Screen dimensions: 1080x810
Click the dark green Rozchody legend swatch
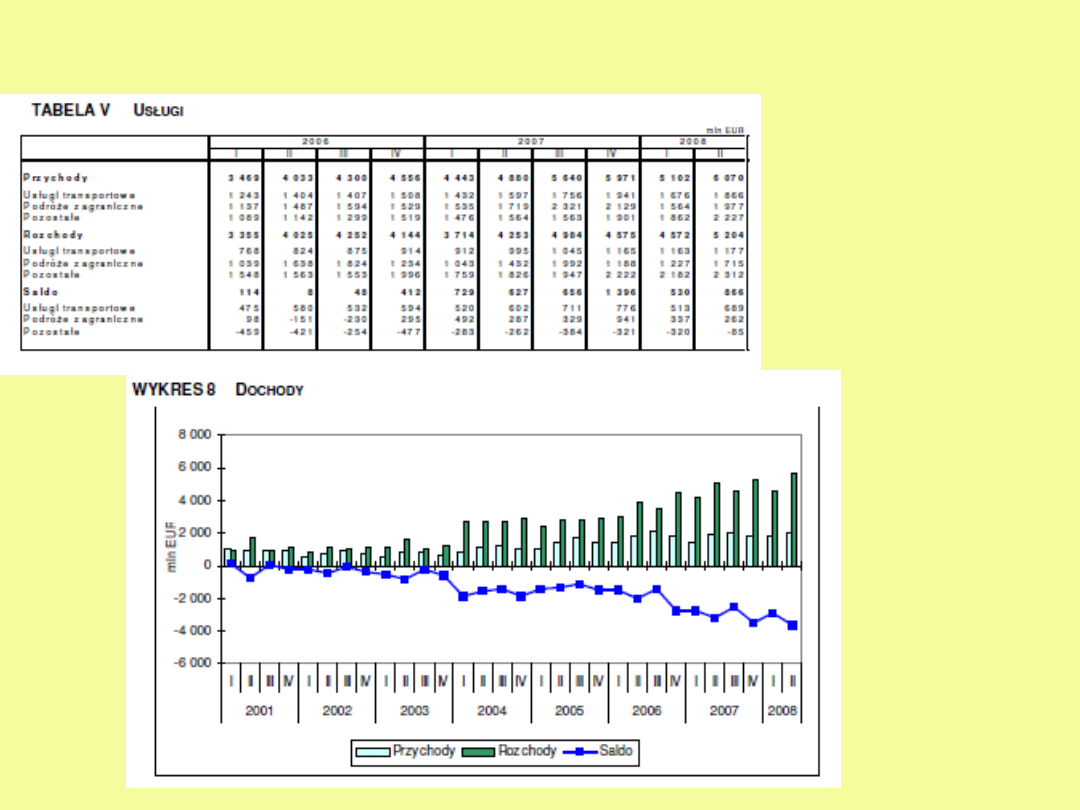pyautogui.click(x=477, y=751)
